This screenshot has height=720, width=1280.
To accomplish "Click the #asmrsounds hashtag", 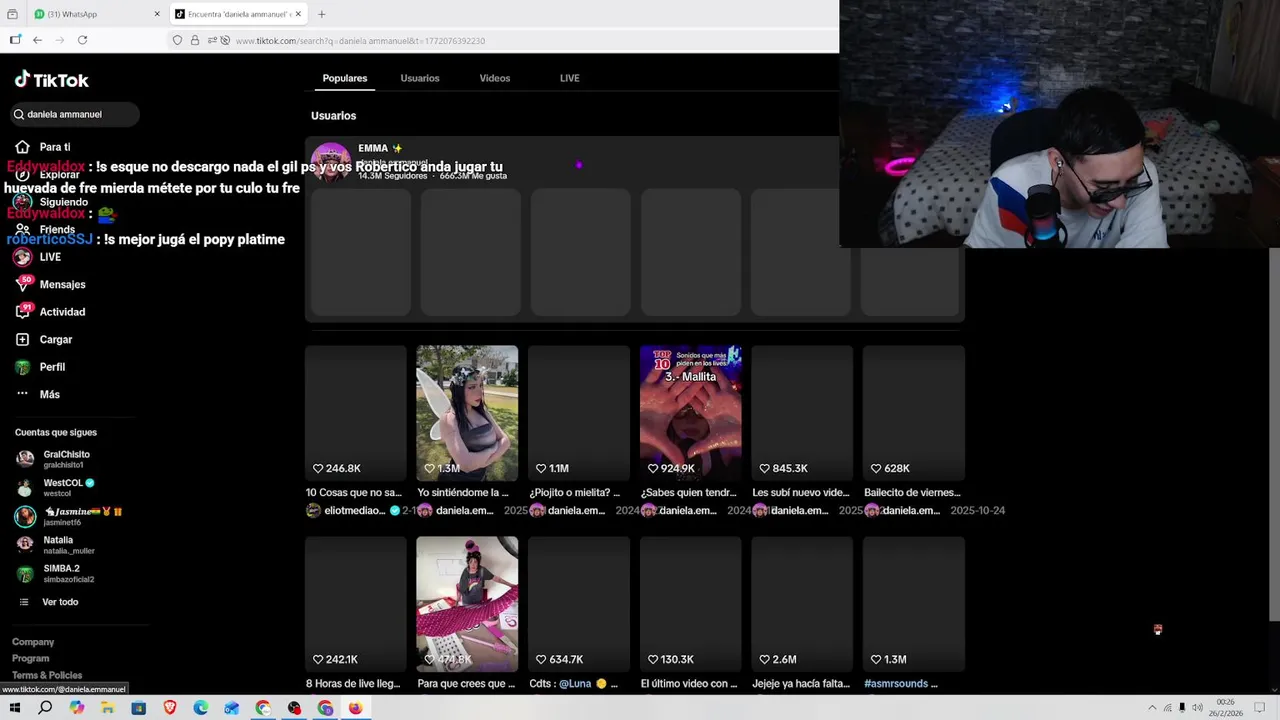I will (897, 684).
